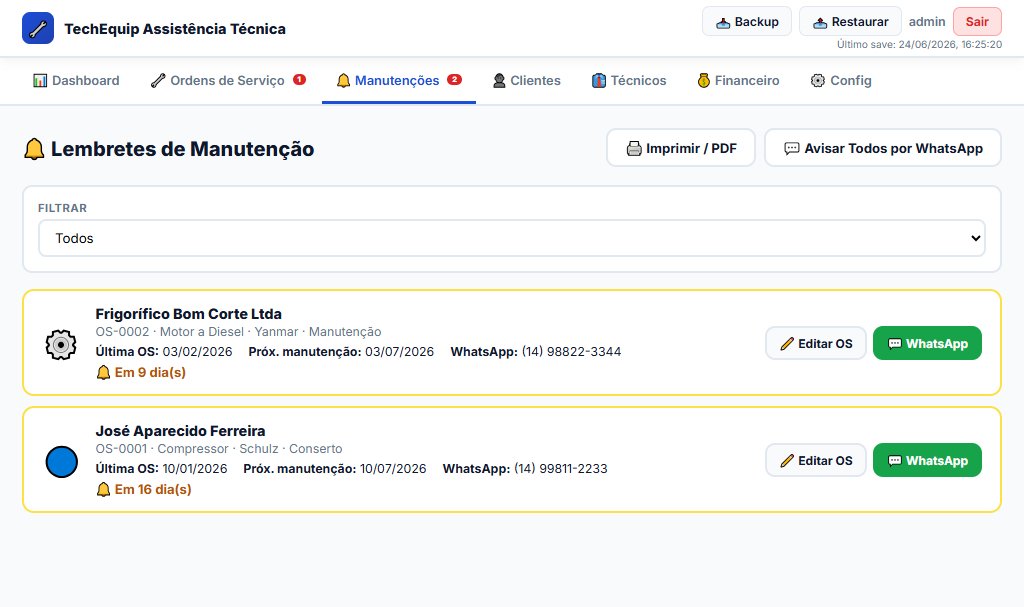
Task: Send WhatsApp to José Aparecido Ferreira
Action: click(x=927, y=460)
